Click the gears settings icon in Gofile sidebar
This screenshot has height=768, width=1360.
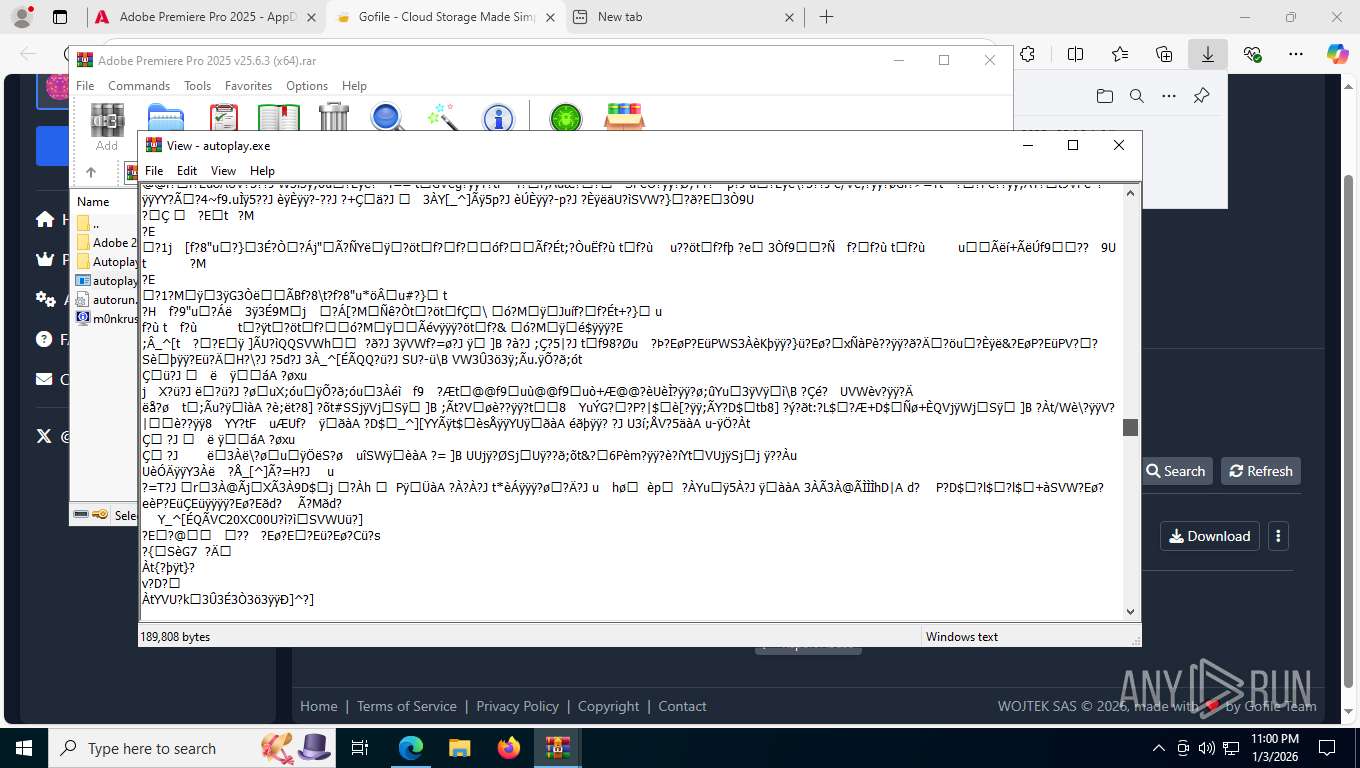pyautogui.click(x=46, y=299)
